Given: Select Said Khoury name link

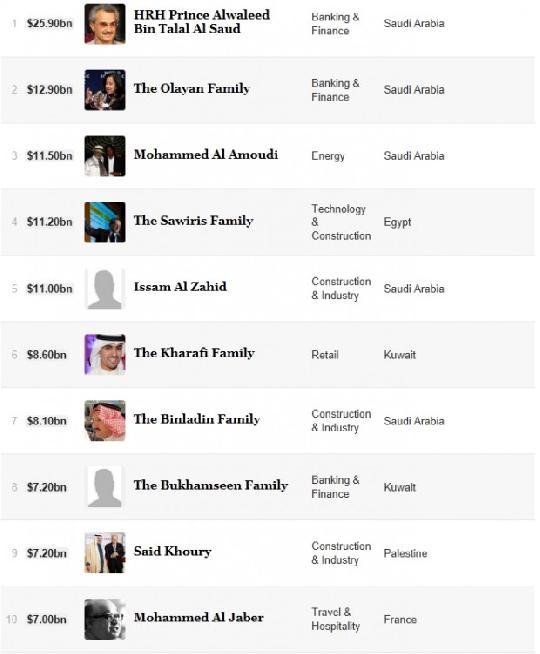Looking at the screenshot, I should tap(172, 551).
